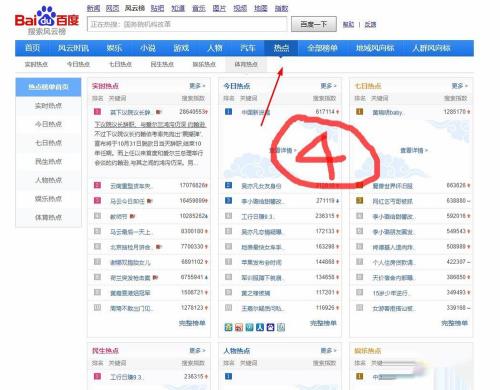Select 体育热点 in left sidebar
This screenshot has width=500, height=390.
[x=48, y=217]
